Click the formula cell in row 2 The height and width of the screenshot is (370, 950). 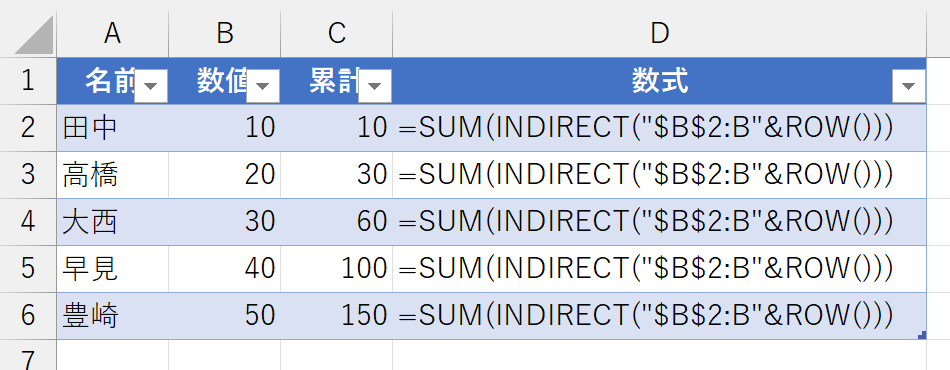click(x=660, y=128)
